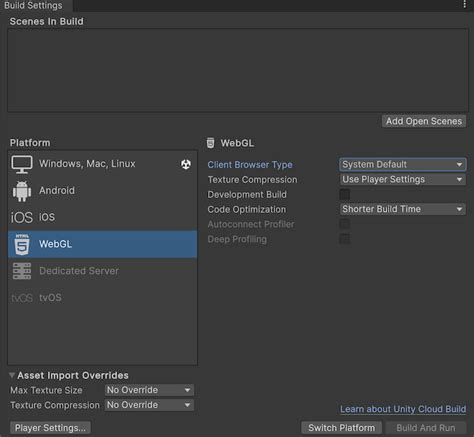
Task: Open the Code Optimization dropdown
Action: coord(403,209)
